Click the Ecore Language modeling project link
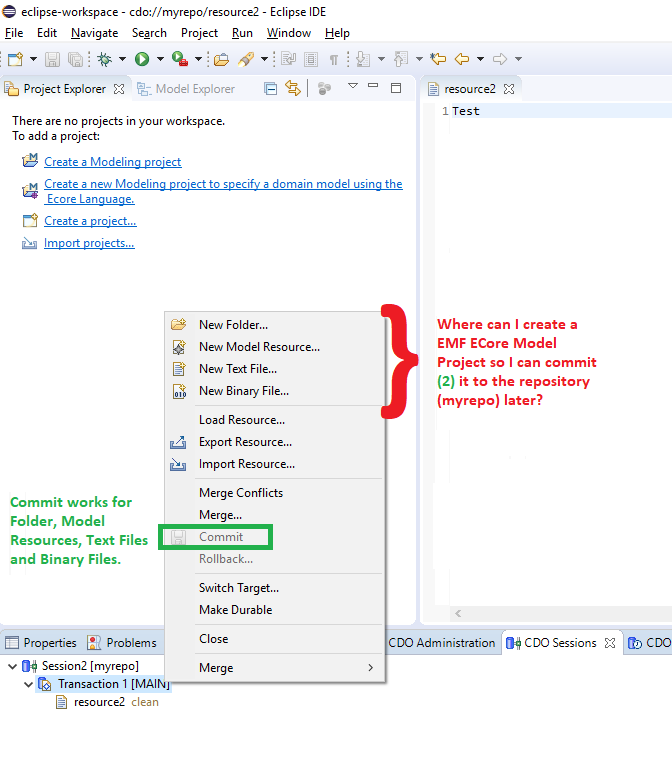Image resolution: width=672 pixels, height=775 pixels. tap(223, 191)
